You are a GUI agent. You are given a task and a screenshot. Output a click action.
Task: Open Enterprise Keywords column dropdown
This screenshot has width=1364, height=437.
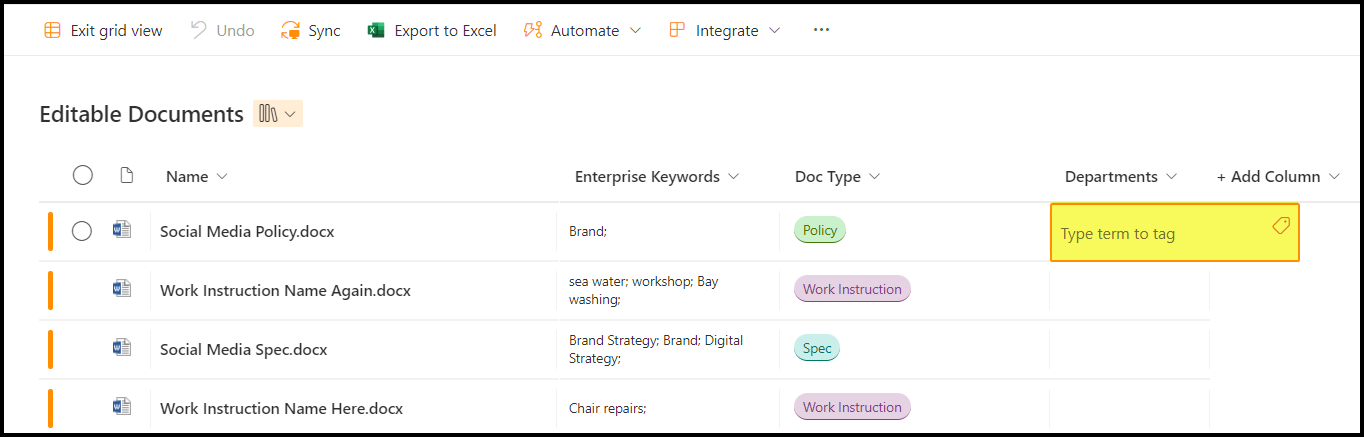click(734, 177)
